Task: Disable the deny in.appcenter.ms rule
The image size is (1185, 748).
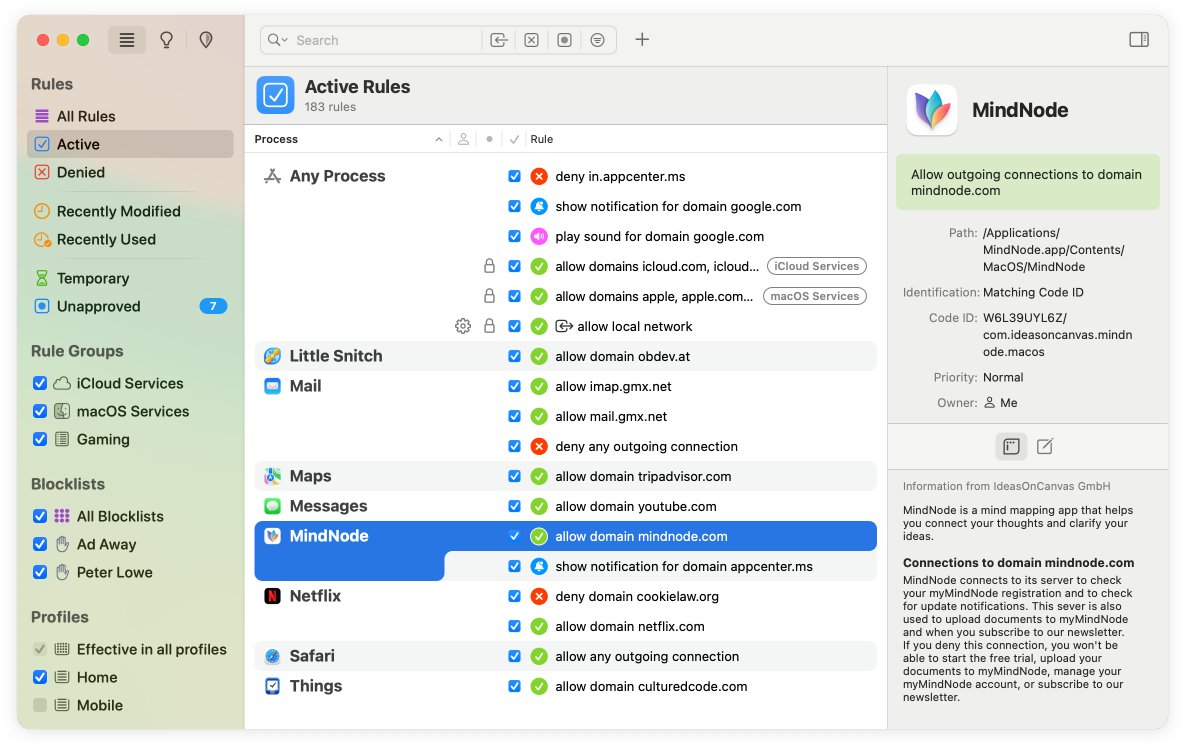Action: 514,176
